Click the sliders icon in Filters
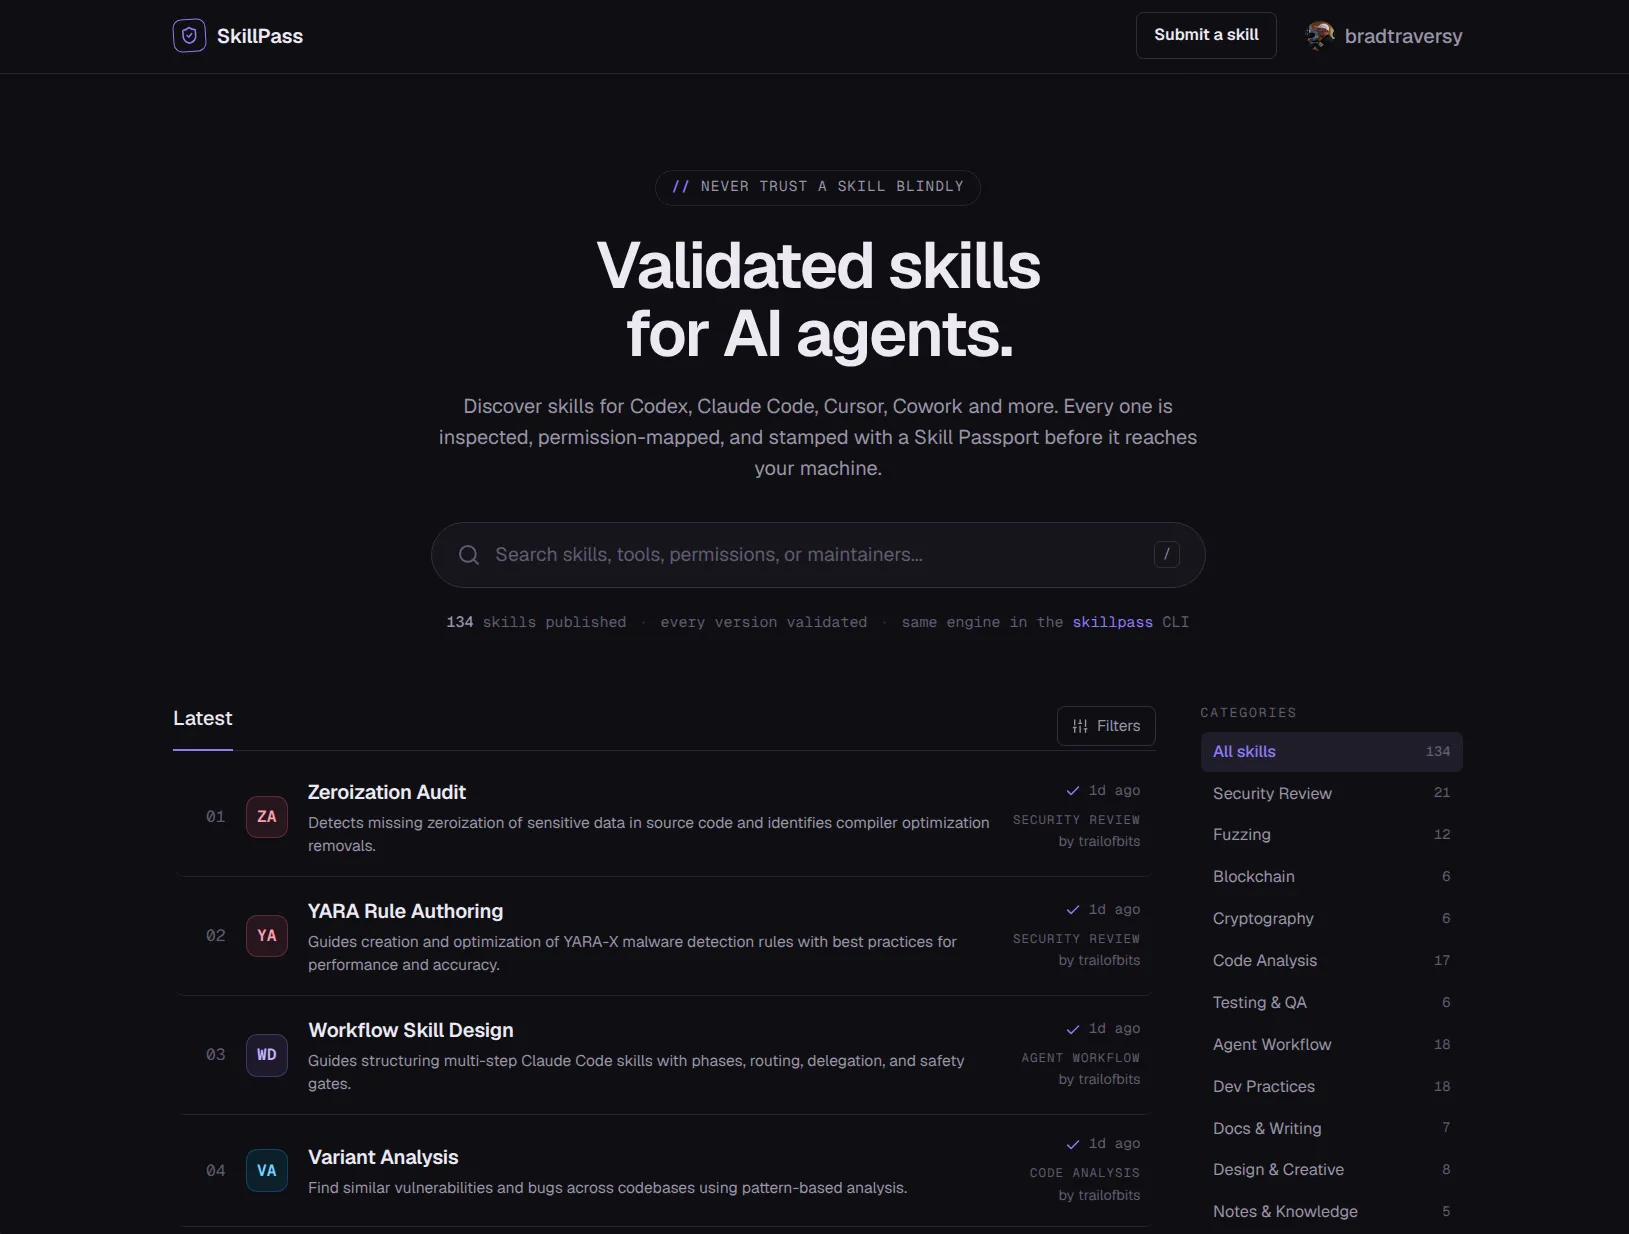This screenshot has height=1234, width=1629. click(x=1080, y=726)
